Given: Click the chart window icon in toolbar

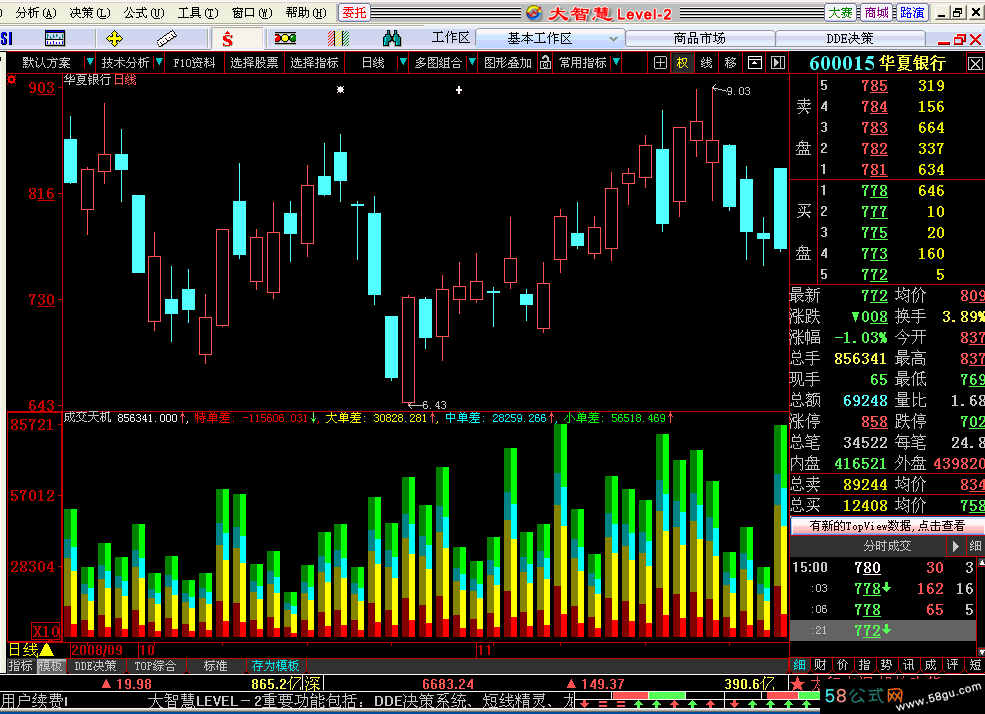Looking at the screenshot, I should [x=55, y=39].
